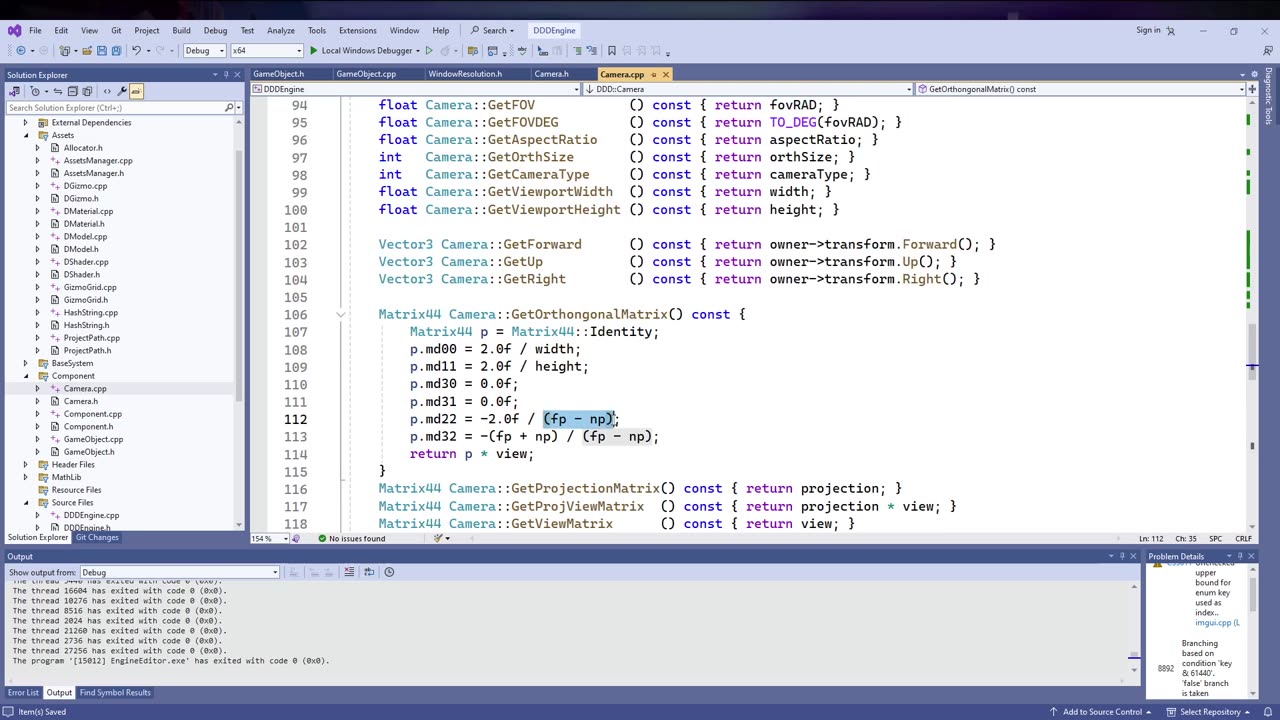This screenshot has height=720, width=1280.
Task: Click in Search Solution Explorer field
Action: (x=115, y=108)
